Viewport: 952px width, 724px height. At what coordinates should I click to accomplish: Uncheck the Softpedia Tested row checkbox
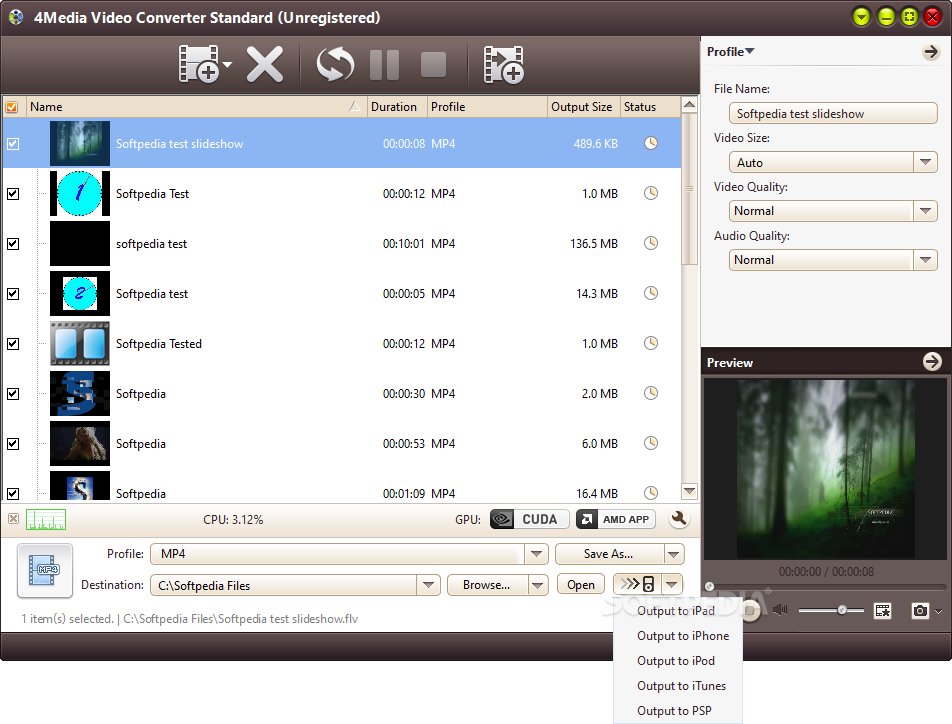(13, 344)
